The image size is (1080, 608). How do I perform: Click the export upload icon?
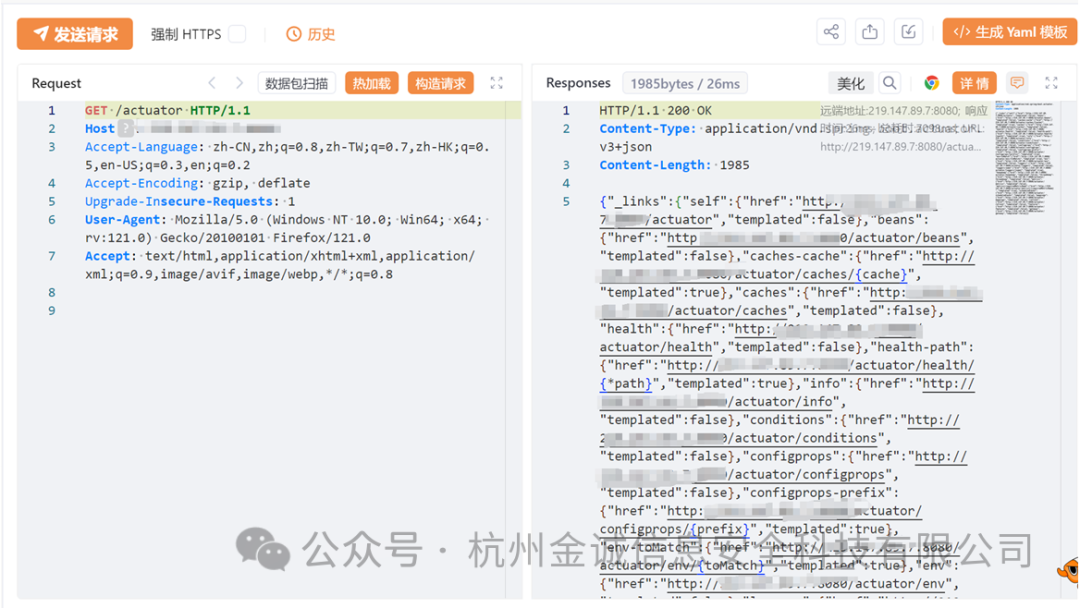870,32
